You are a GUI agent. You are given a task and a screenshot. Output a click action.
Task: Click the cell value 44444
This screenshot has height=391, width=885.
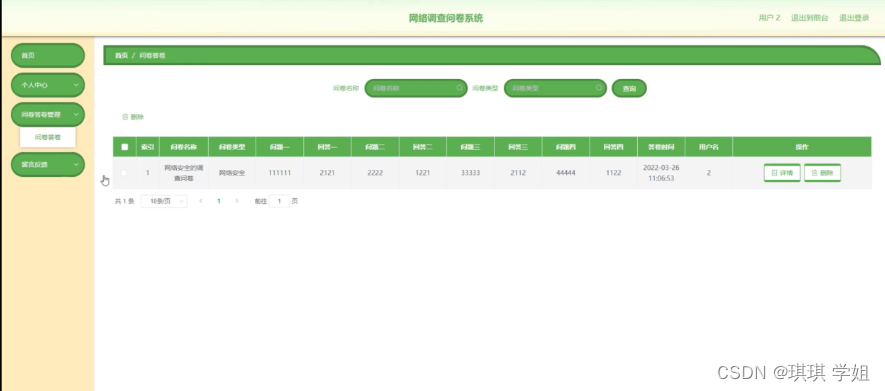(x=566, y=173)
